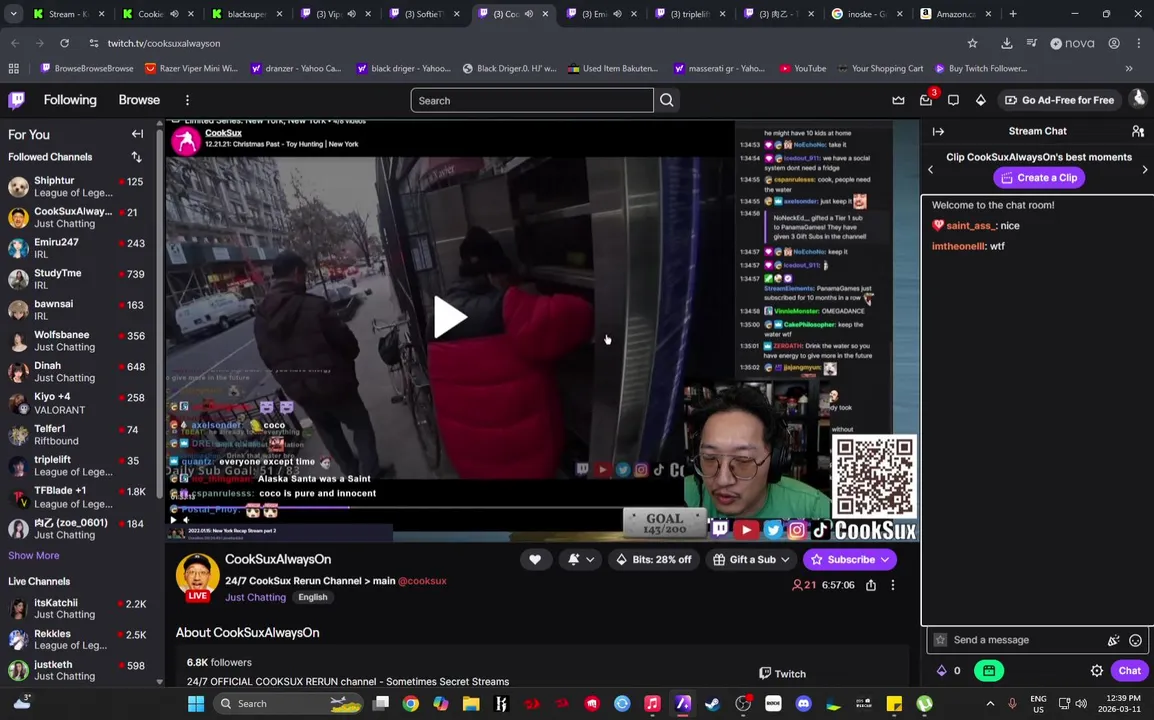
Task: Open chat settings gear icon
Action: pyautogui.click(x=1097, y=671)
